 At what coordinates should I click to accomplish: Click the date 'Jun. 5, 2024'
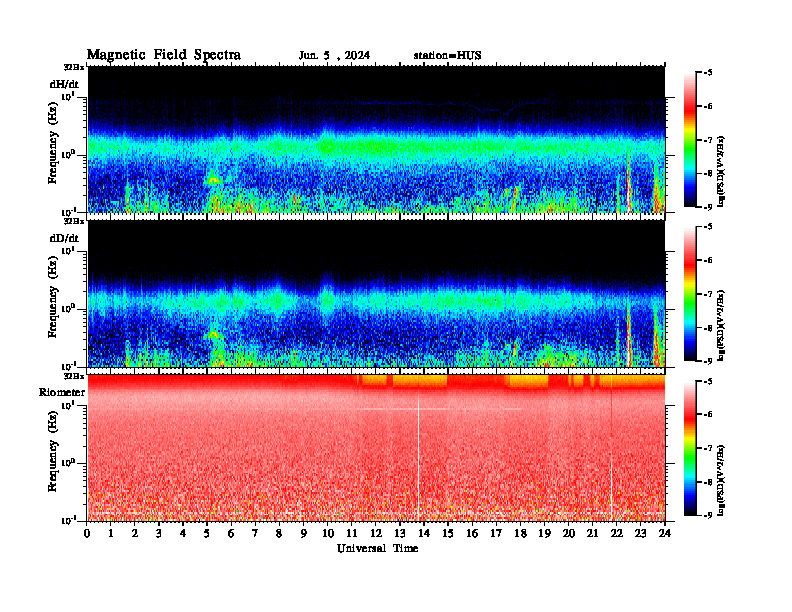(334, 56)
